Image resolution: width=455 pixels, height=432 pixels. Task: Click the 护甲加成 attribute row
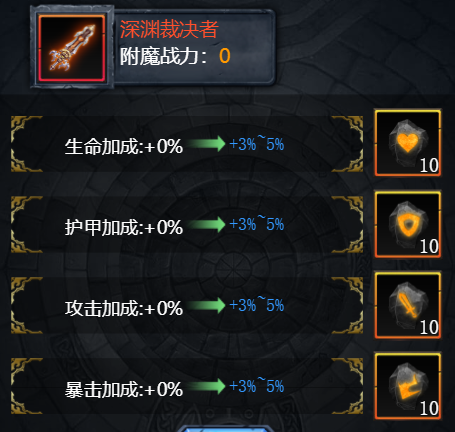tap(187, 224)
